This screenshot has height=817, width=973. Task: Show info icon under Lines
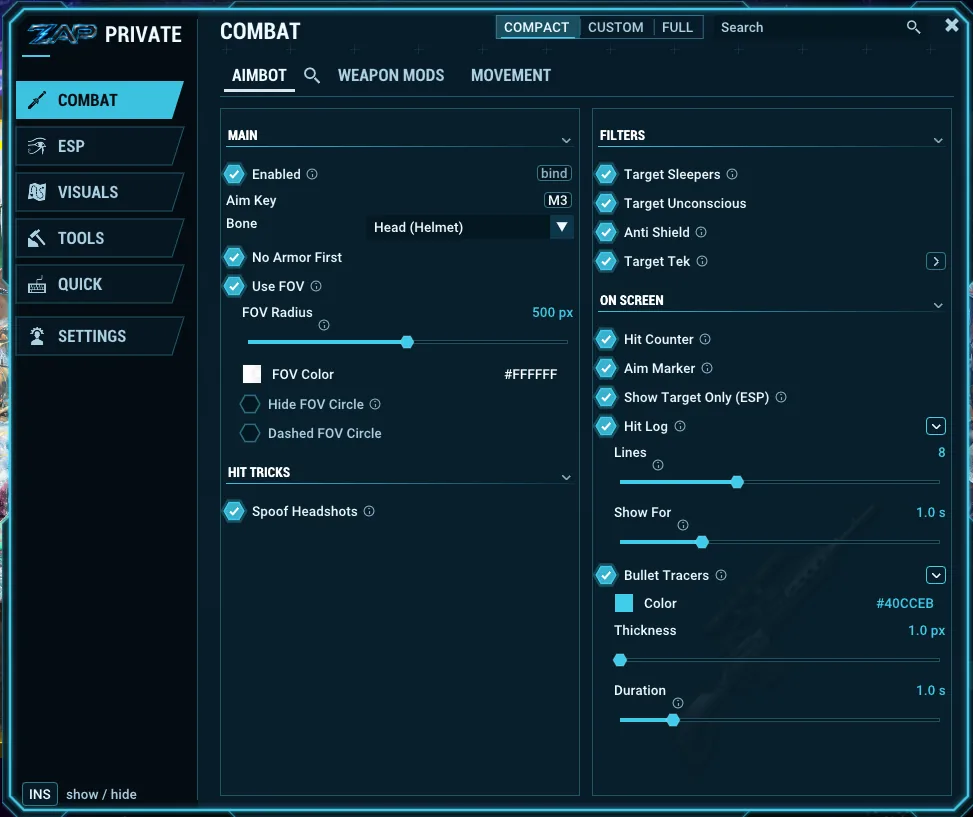point(658,465)
